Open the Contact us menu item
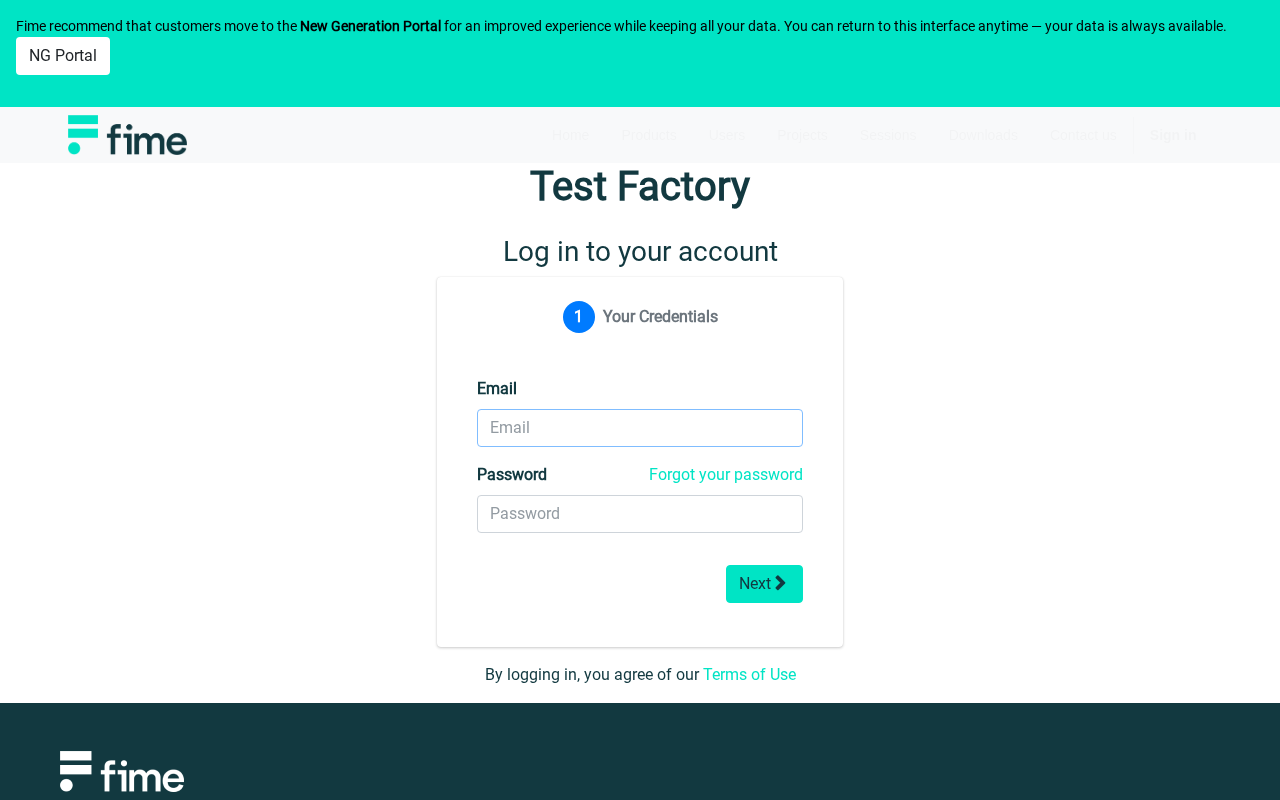1280x800 pixels. click(1083, 135)
